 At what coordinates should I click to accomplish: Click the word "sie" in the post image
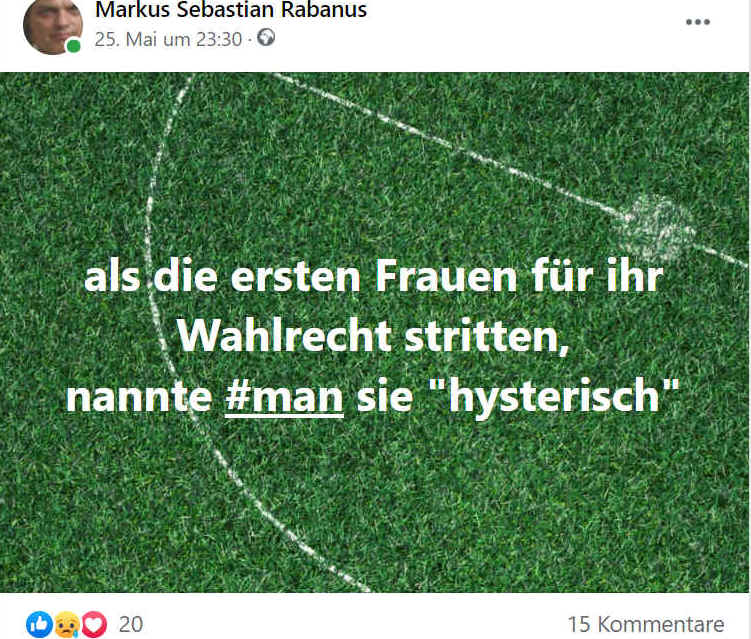[x=385, y=397]
